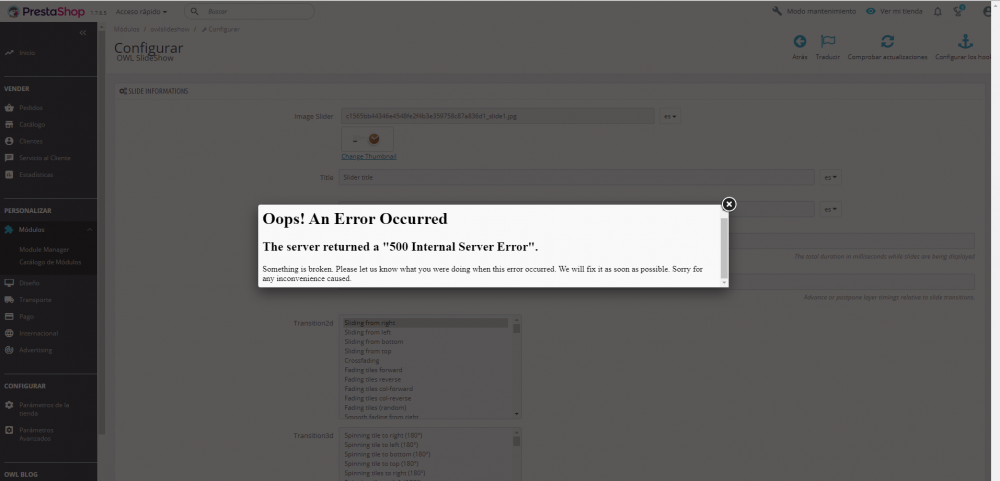Image resolution: width=1000 pixels, height=481 pixels.
Task: Open the es language dropdown beside Title
Action: 830,177
